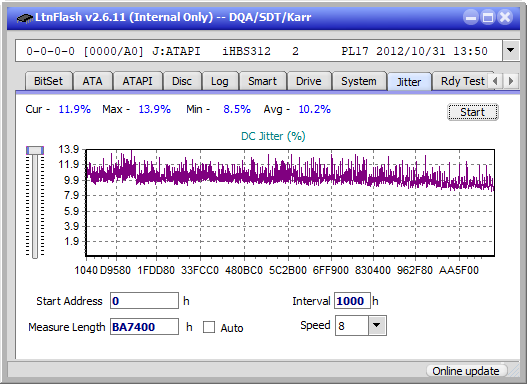Click the x-axis label AA5F00
The height and width of the screenshot is (384, 527).
tap(459, 270)
